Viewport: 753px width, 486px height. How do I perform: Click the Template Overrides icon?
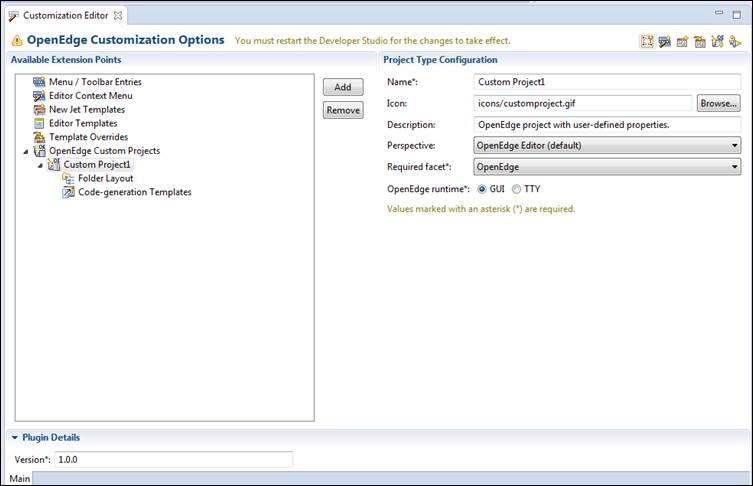pos(39,137)
